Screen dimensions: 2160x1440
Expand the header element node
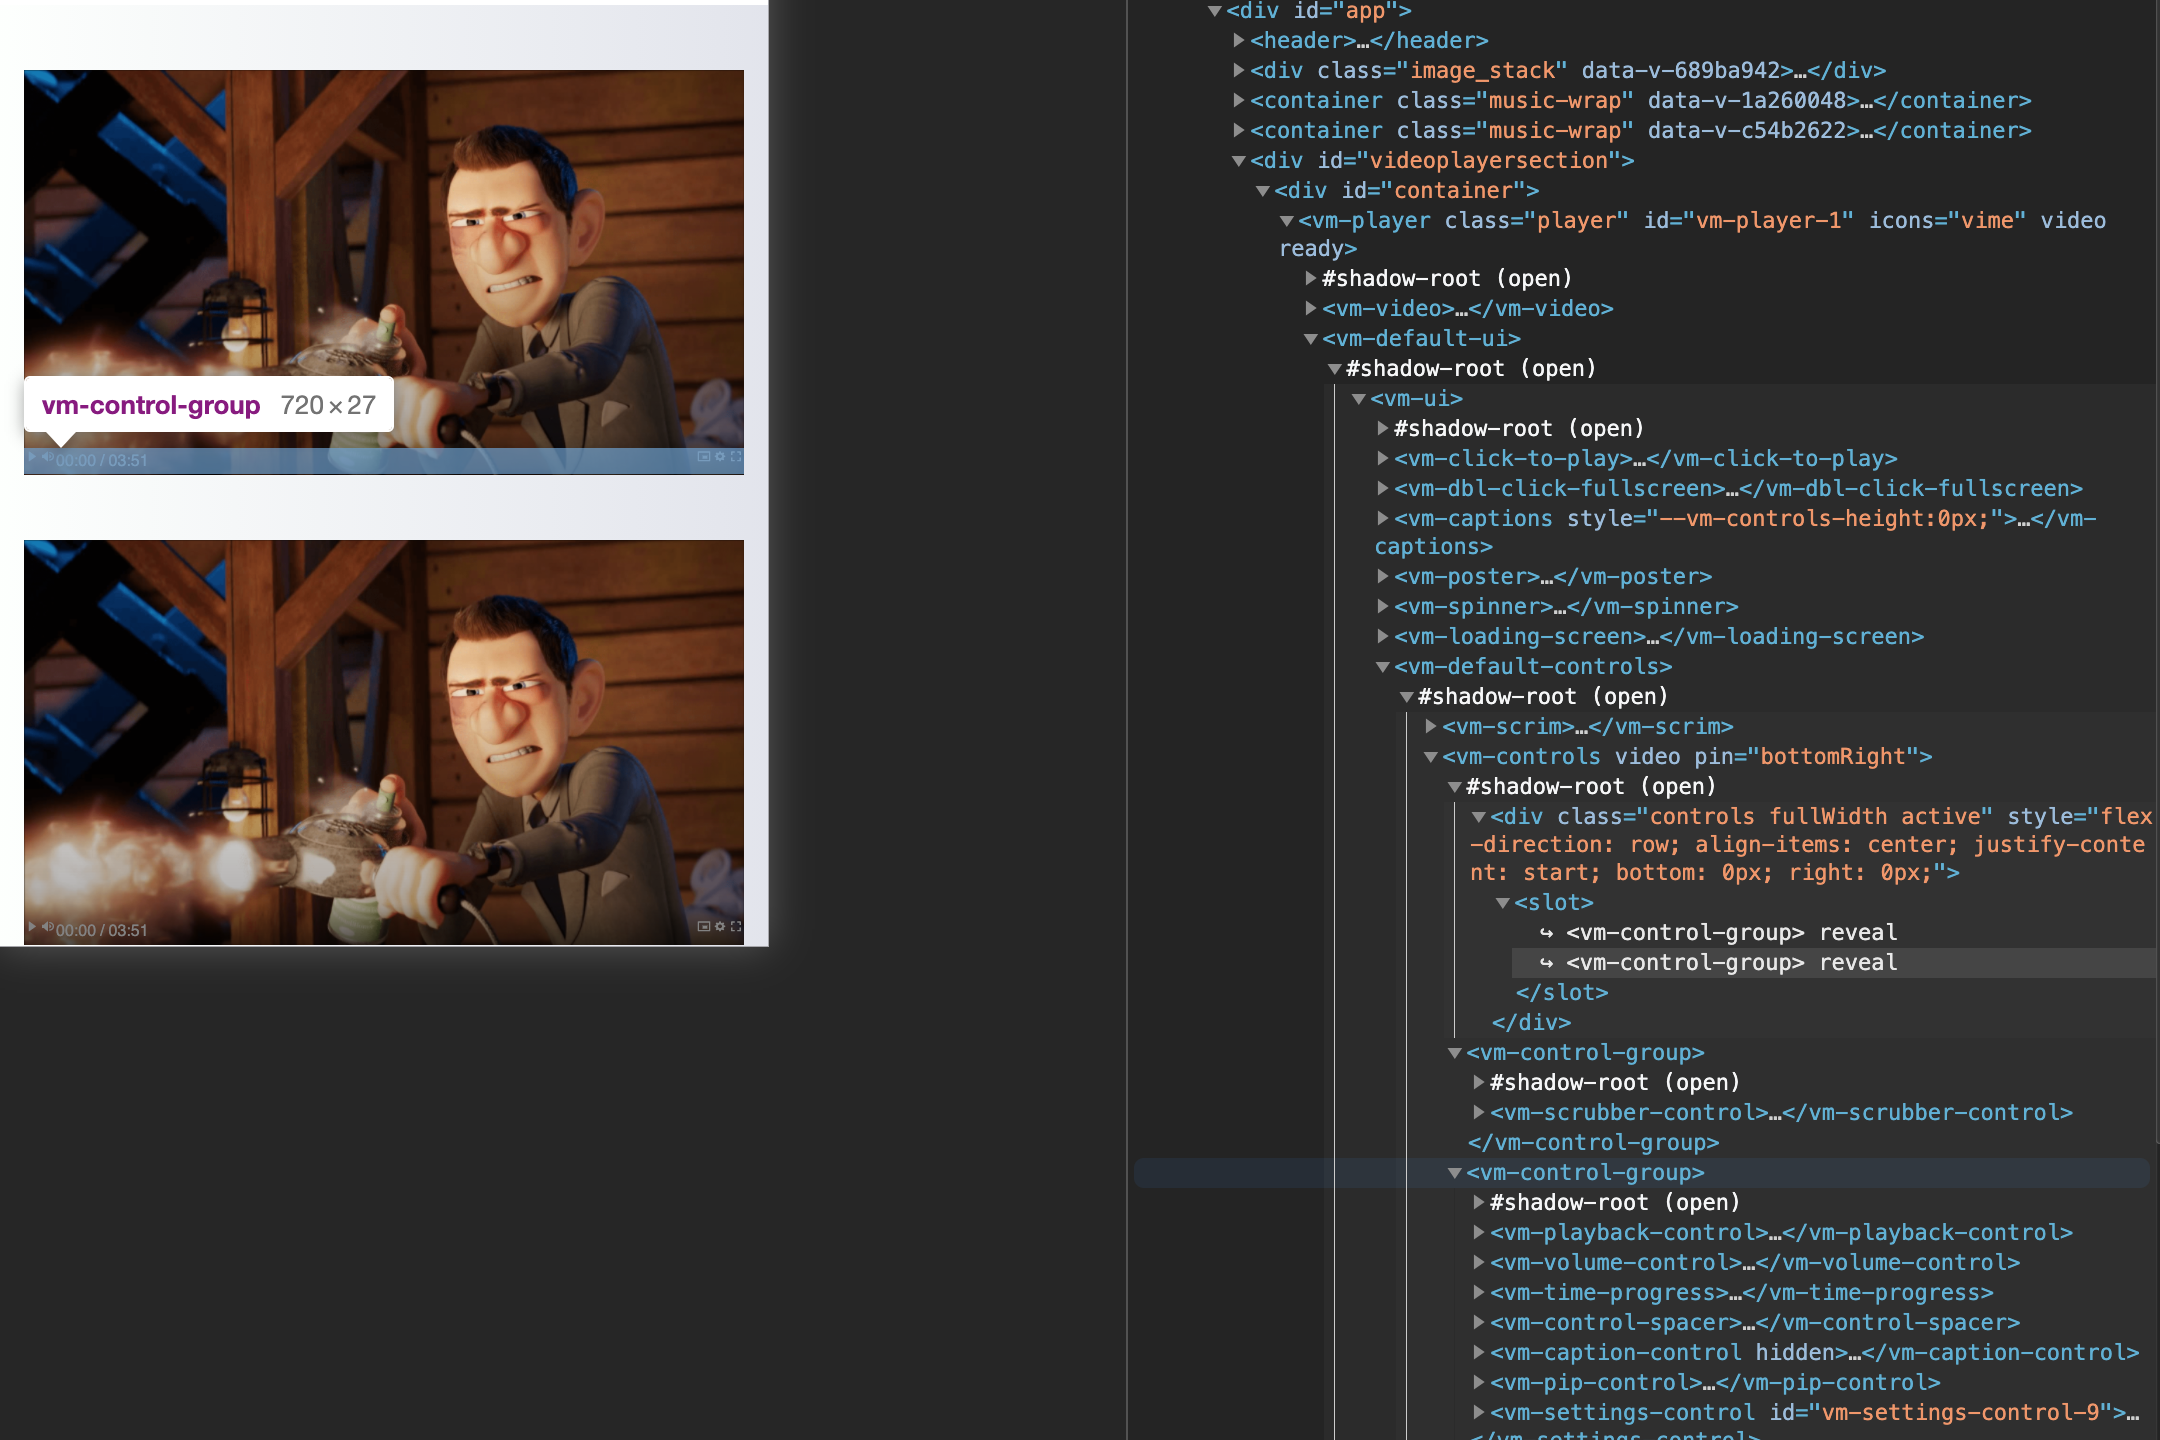1239,40
